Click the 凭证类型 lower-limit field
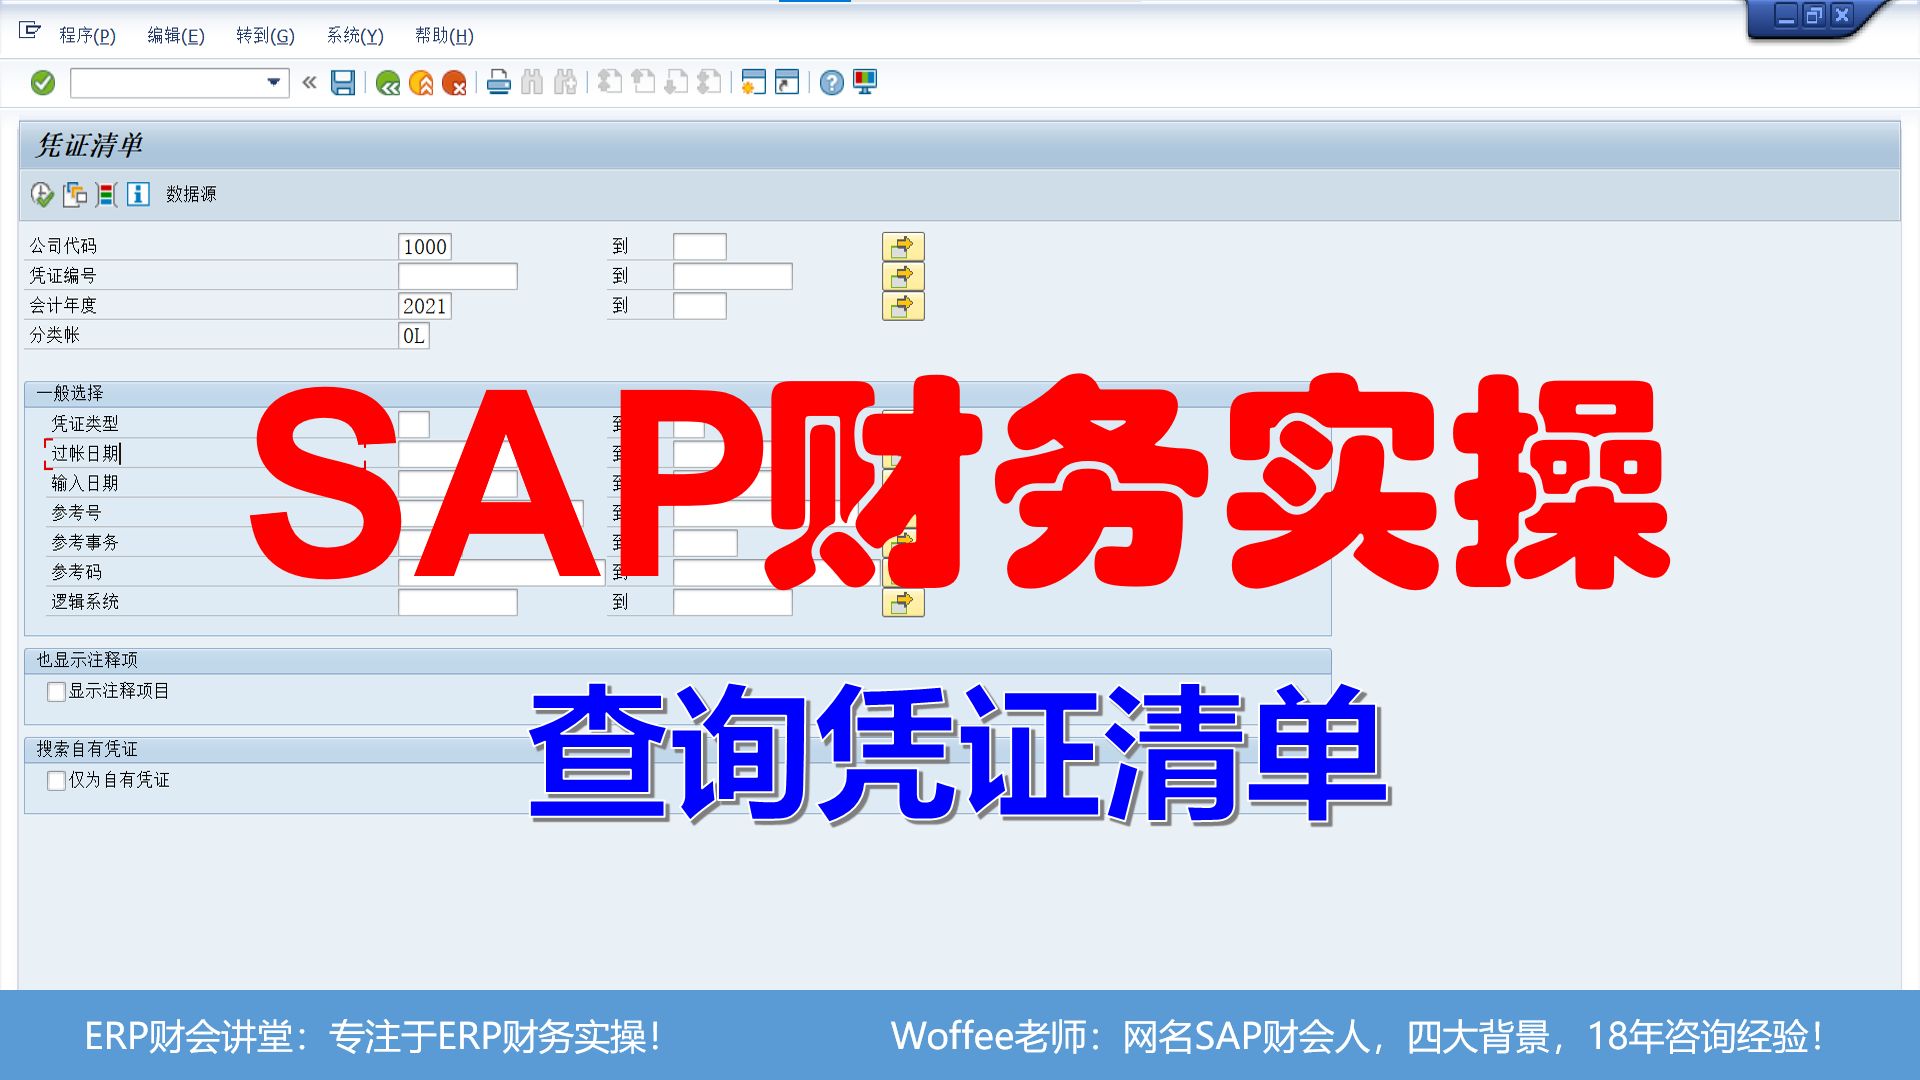Viewport: 1920px width, 1080px height. 414,425
